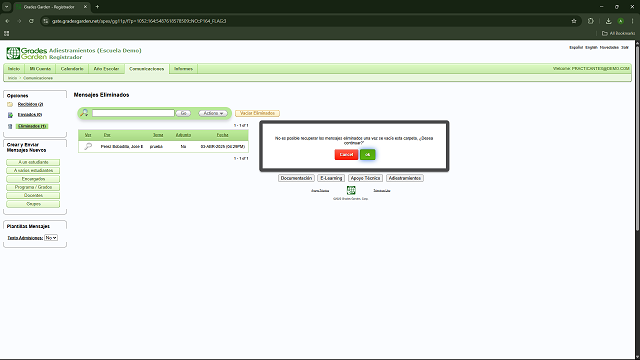
Task: Switch language to English
Action: pyautogui.click(x=591, y=47)
